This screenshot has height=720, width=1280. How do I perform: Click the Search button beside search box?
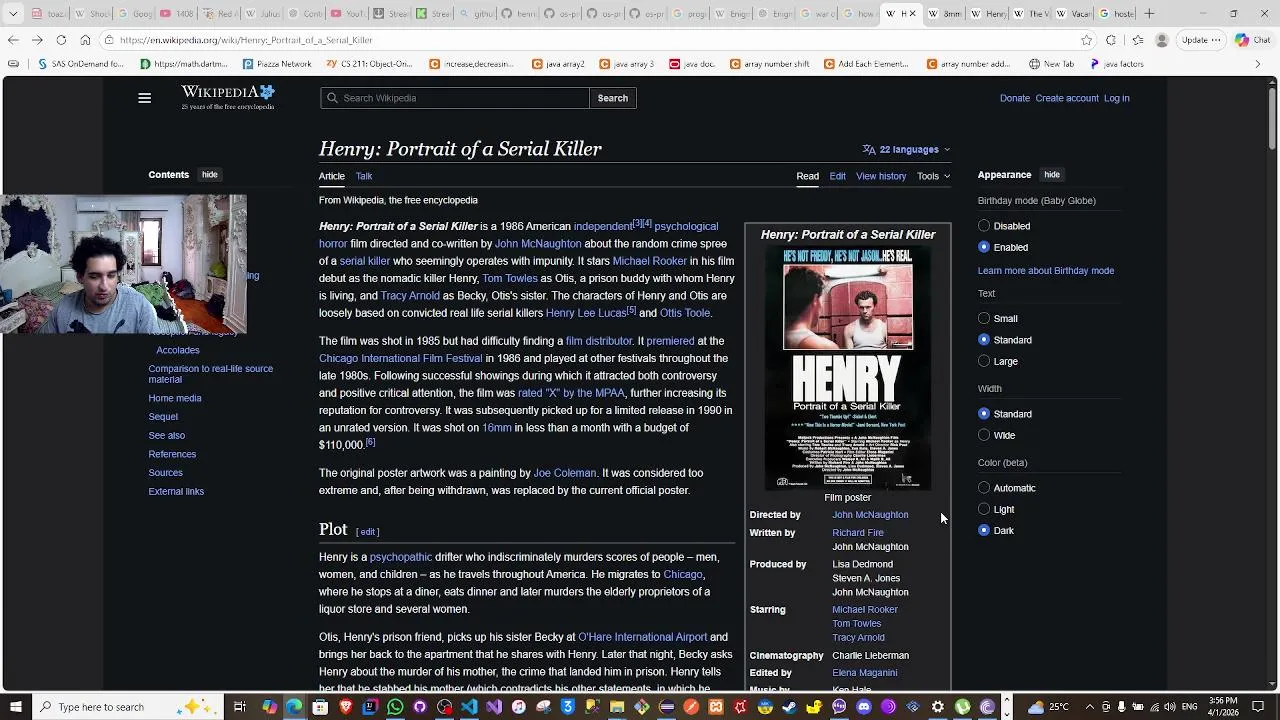[x=613, y=98]
